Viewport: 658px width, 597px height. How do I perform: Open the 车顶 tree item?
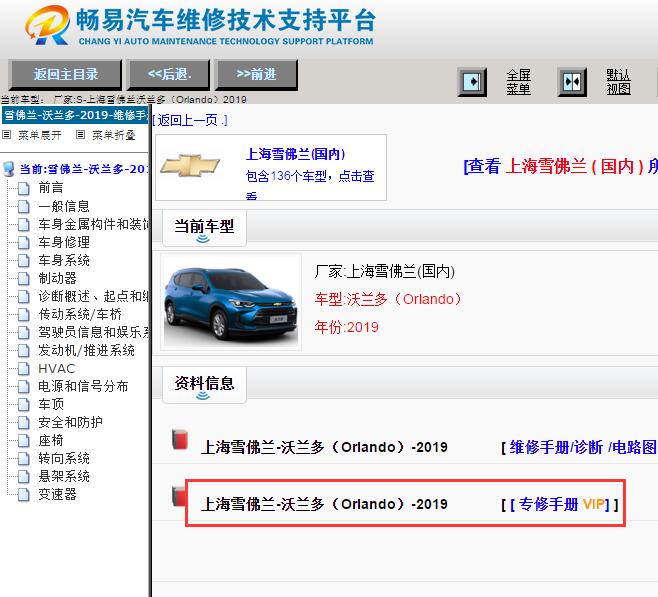pyautogui.click(x=51, y=404)
